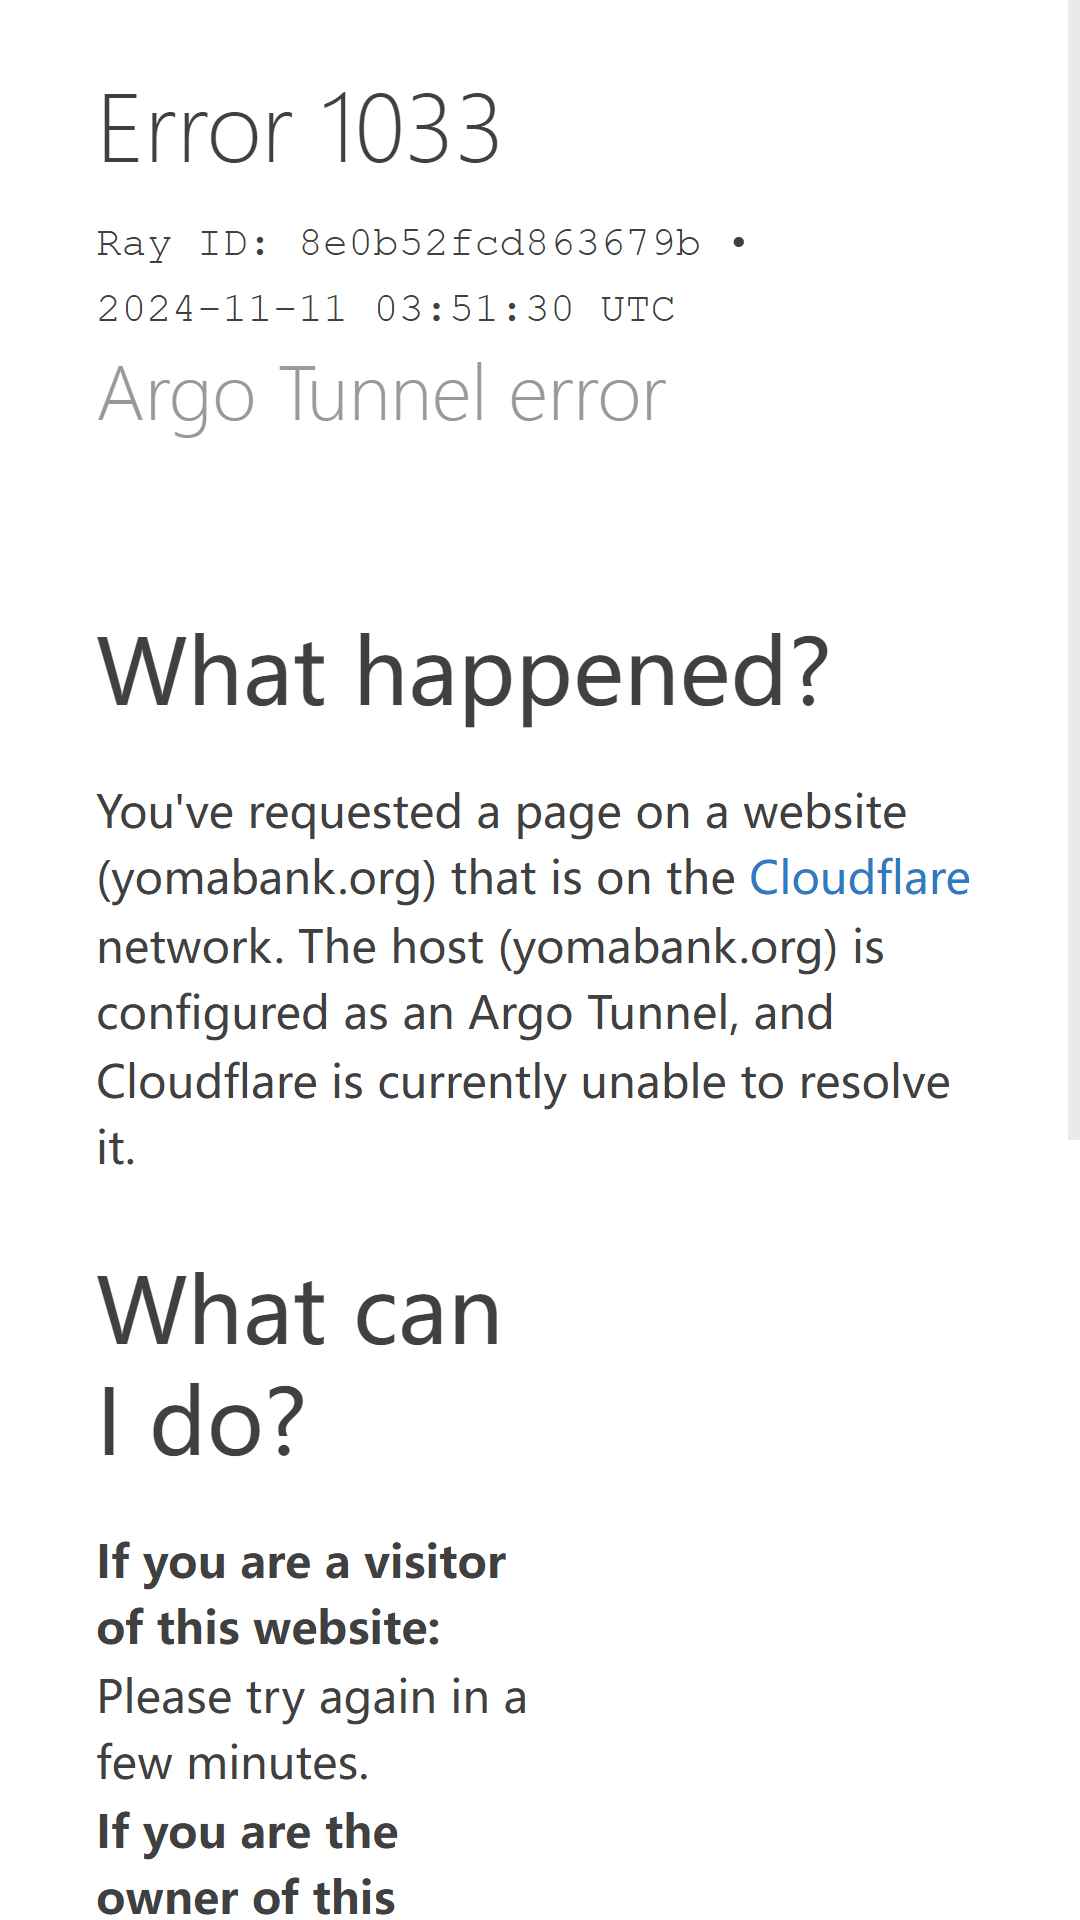Click 'owner of this' bold text
Screen dimensions: 1080x1920
(x=246, y=1897)
